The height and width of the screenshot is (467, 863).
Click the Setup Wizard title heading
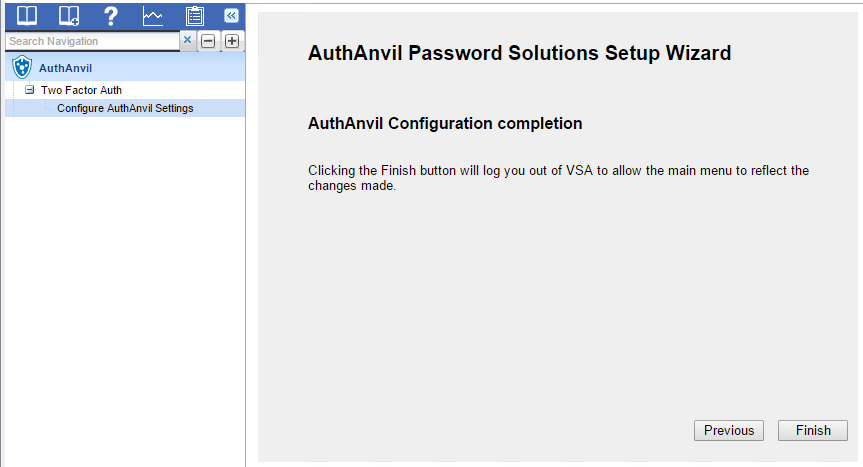coord(520,53)
